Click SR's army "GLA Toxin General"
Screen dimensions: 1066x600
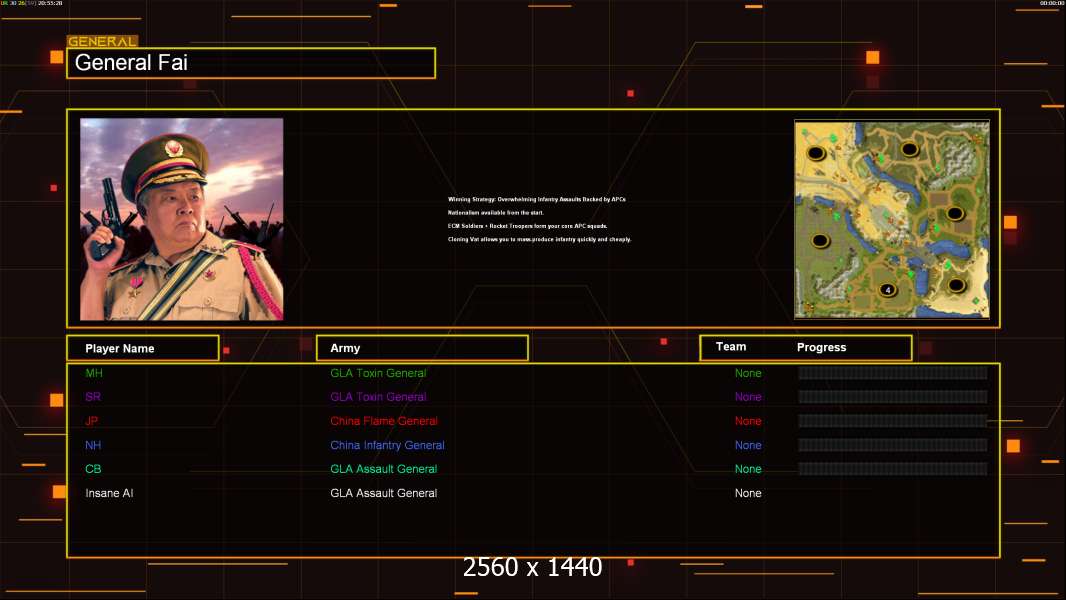click(x=378, y=397)
